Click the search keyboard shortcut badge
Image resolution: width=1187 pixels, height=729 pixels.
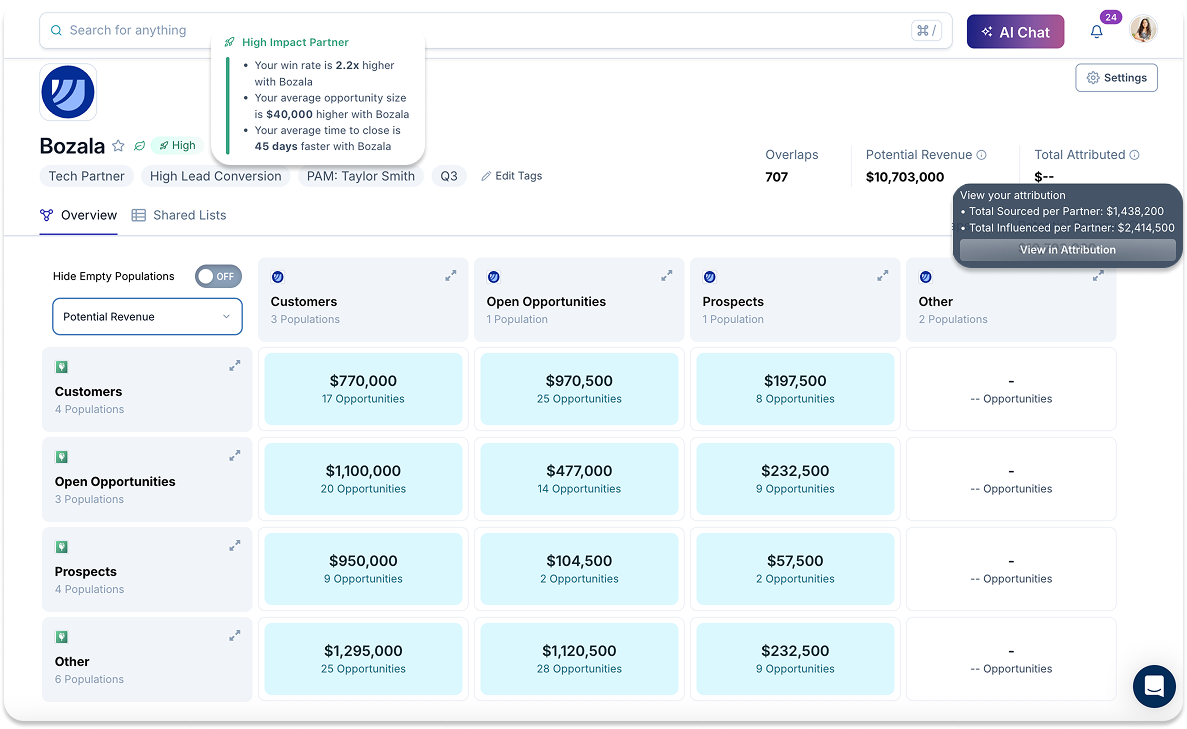(927, 30)
